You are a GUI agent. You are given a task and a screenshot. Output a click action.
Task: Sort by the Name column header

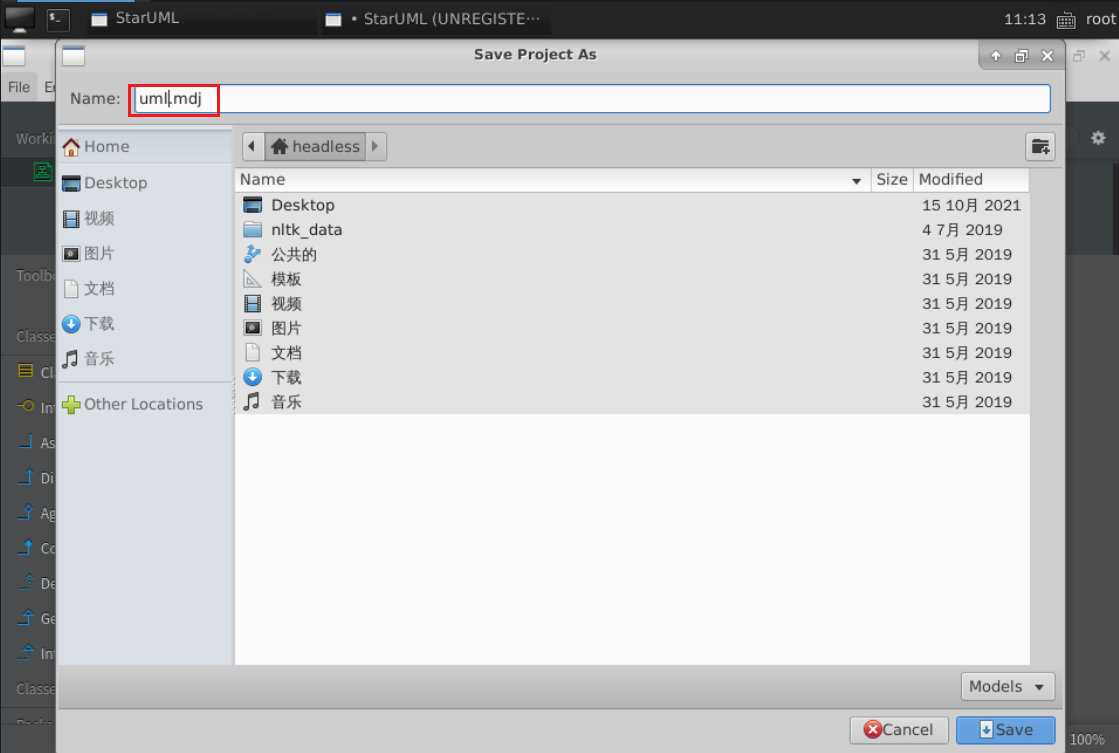tap(553, 180)
